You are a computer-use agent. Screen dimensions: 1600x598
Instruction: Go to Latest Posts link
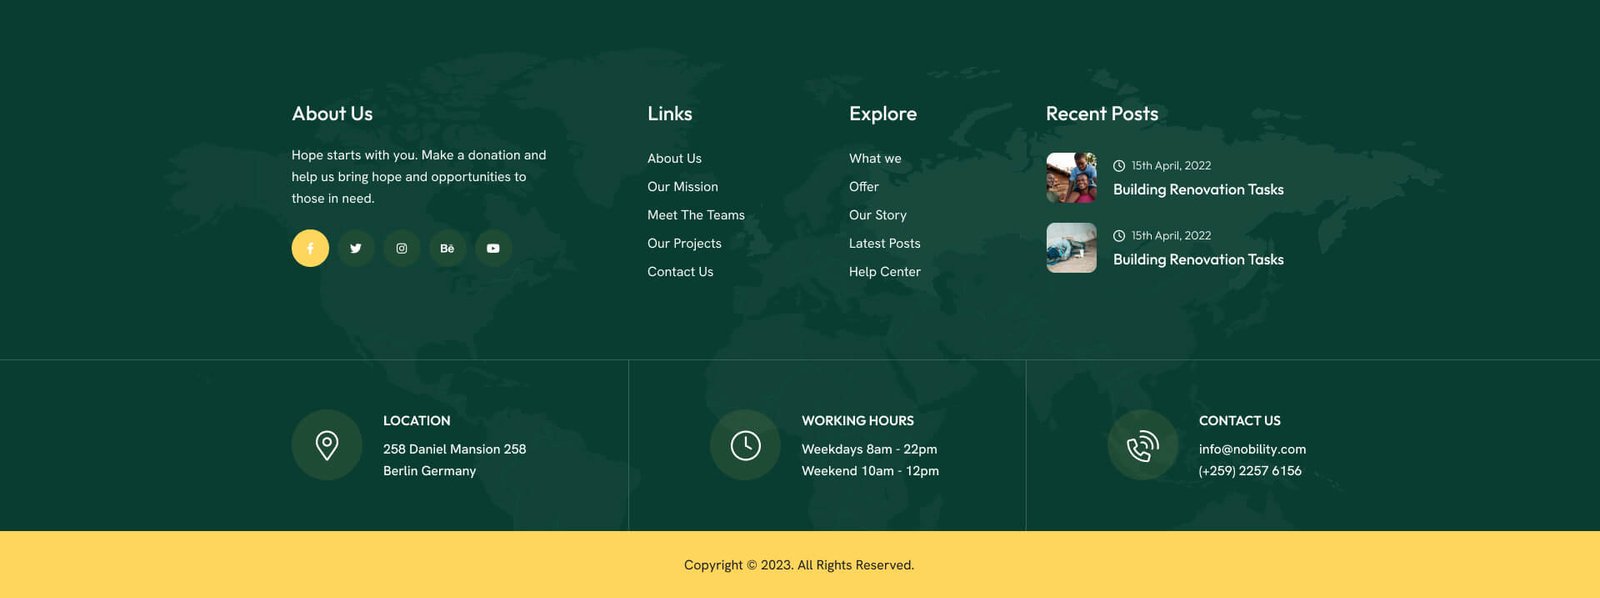click(885, 243)
